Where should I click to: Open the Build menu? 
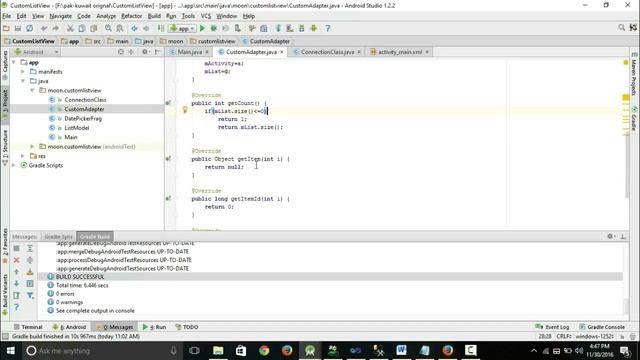[x=154, y=16]
